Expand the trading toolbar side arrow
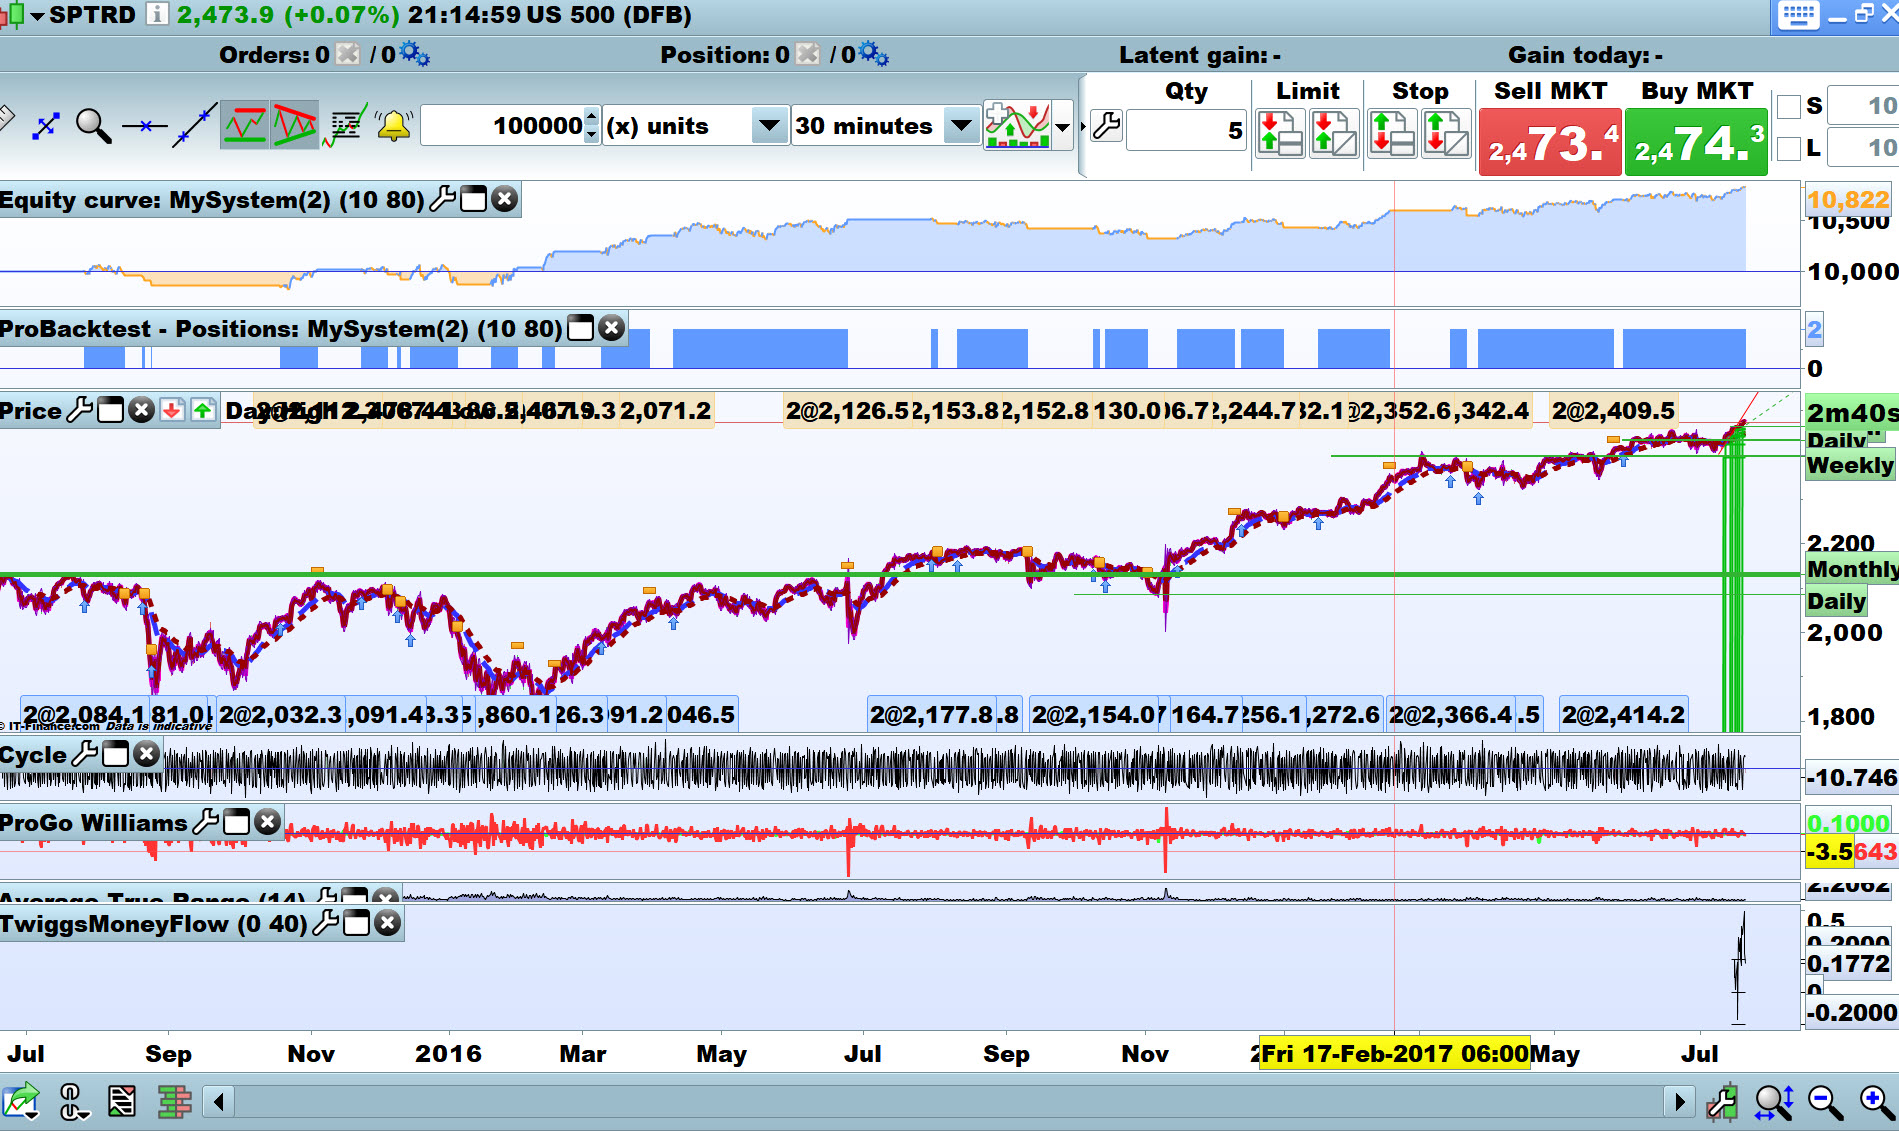 coord(1082,127)
